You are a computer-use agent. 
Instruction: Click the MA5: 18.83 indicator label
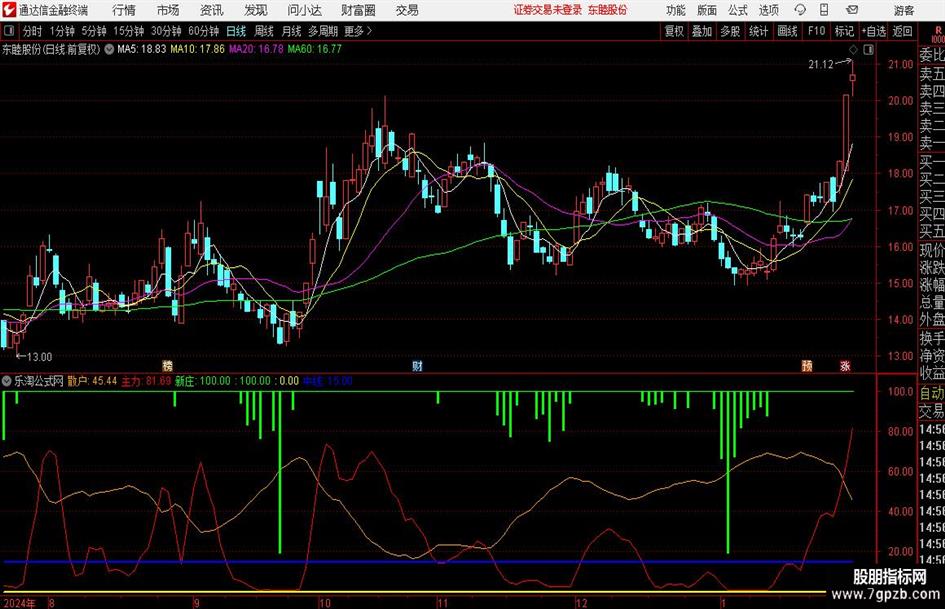(142, 49)
